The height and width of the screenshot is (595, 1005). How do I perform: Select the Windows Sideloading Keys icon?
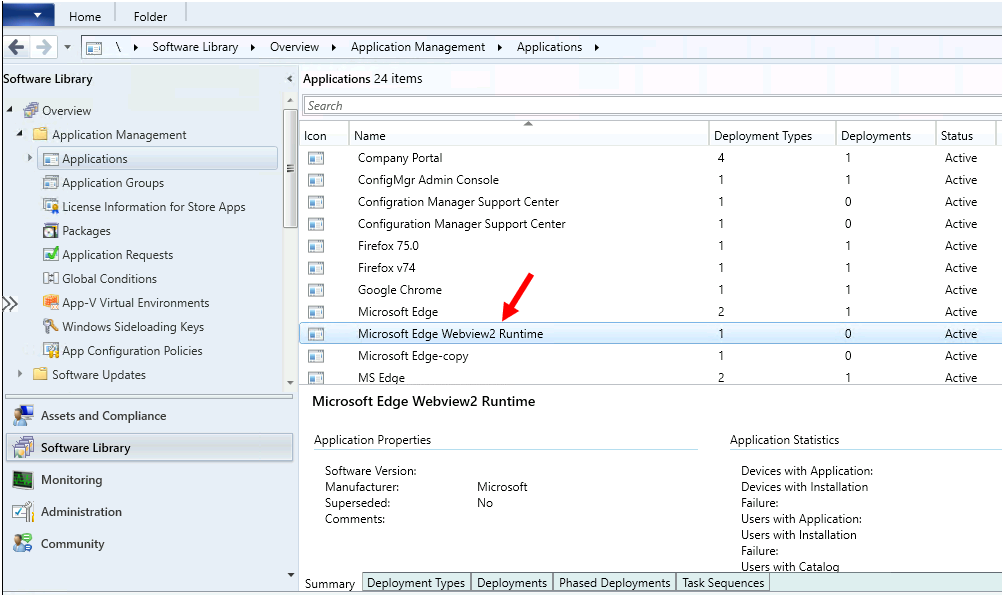[51, 326]
